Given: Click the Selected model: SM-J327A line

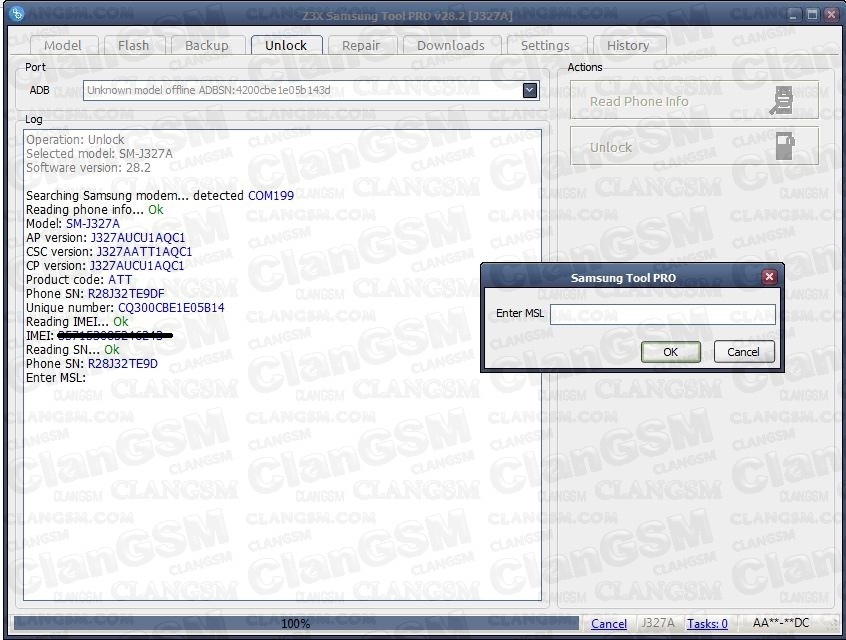Looking at the screenshot, I should pos(99,153).
